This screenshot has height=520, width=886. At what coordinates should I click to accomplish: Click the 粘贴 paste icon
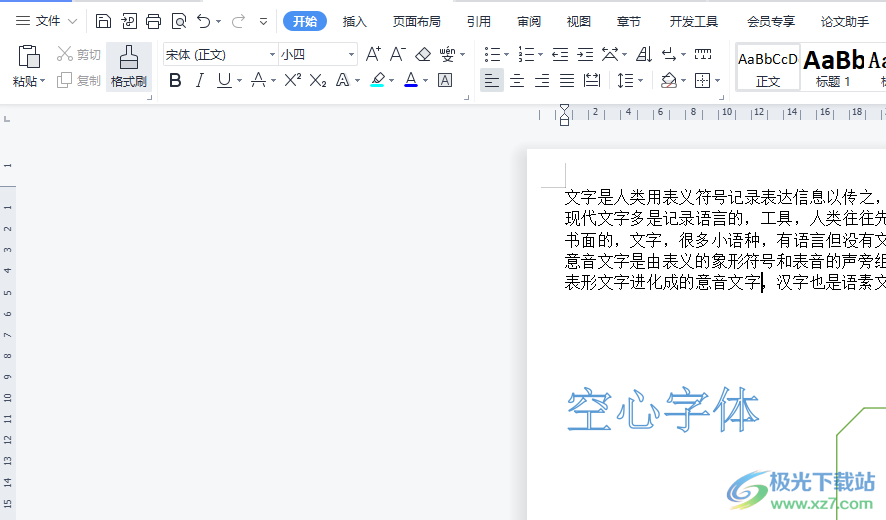tap(28, 57)
